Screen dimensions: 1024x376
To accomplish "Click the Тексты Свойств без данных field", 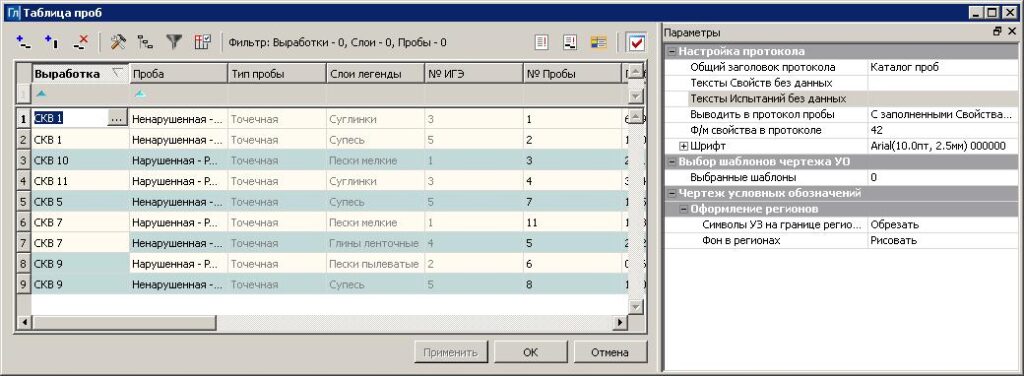I will (x=942, y=83).
